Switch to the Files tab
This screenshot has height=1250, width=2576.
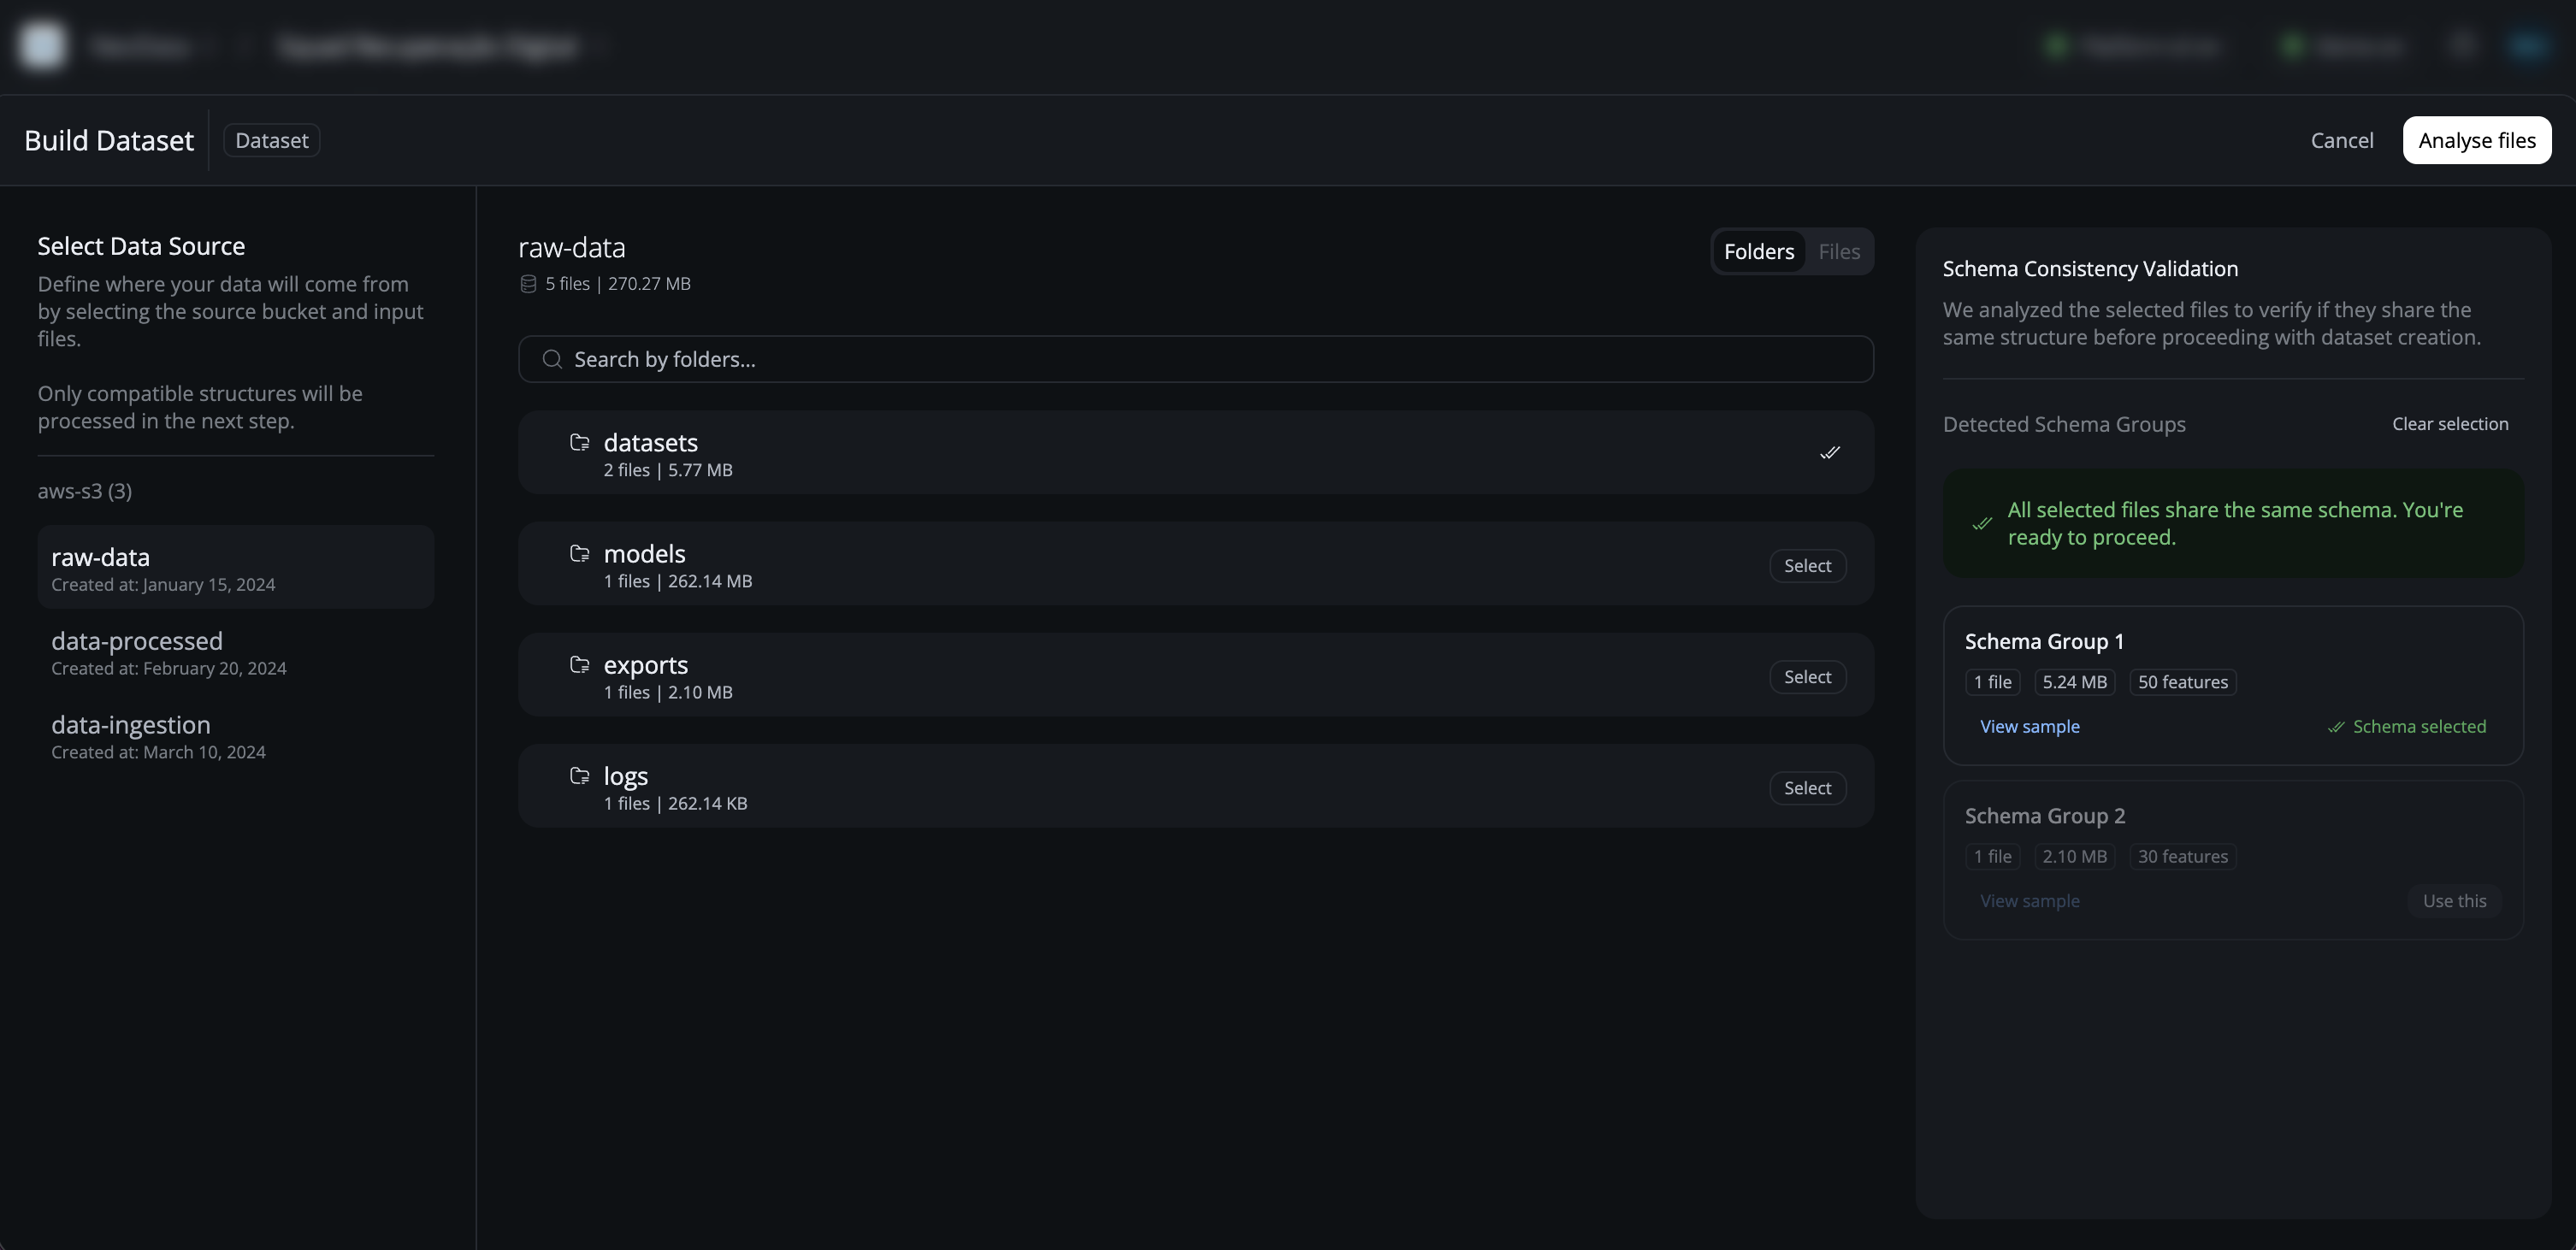[x=1839, y=251]
